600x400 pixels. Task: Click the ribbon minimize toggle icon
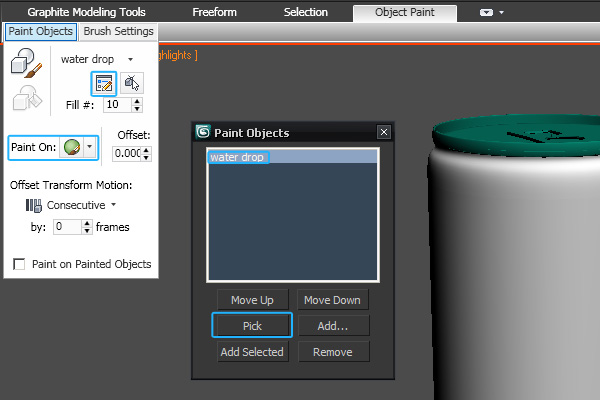click(486, 13)
